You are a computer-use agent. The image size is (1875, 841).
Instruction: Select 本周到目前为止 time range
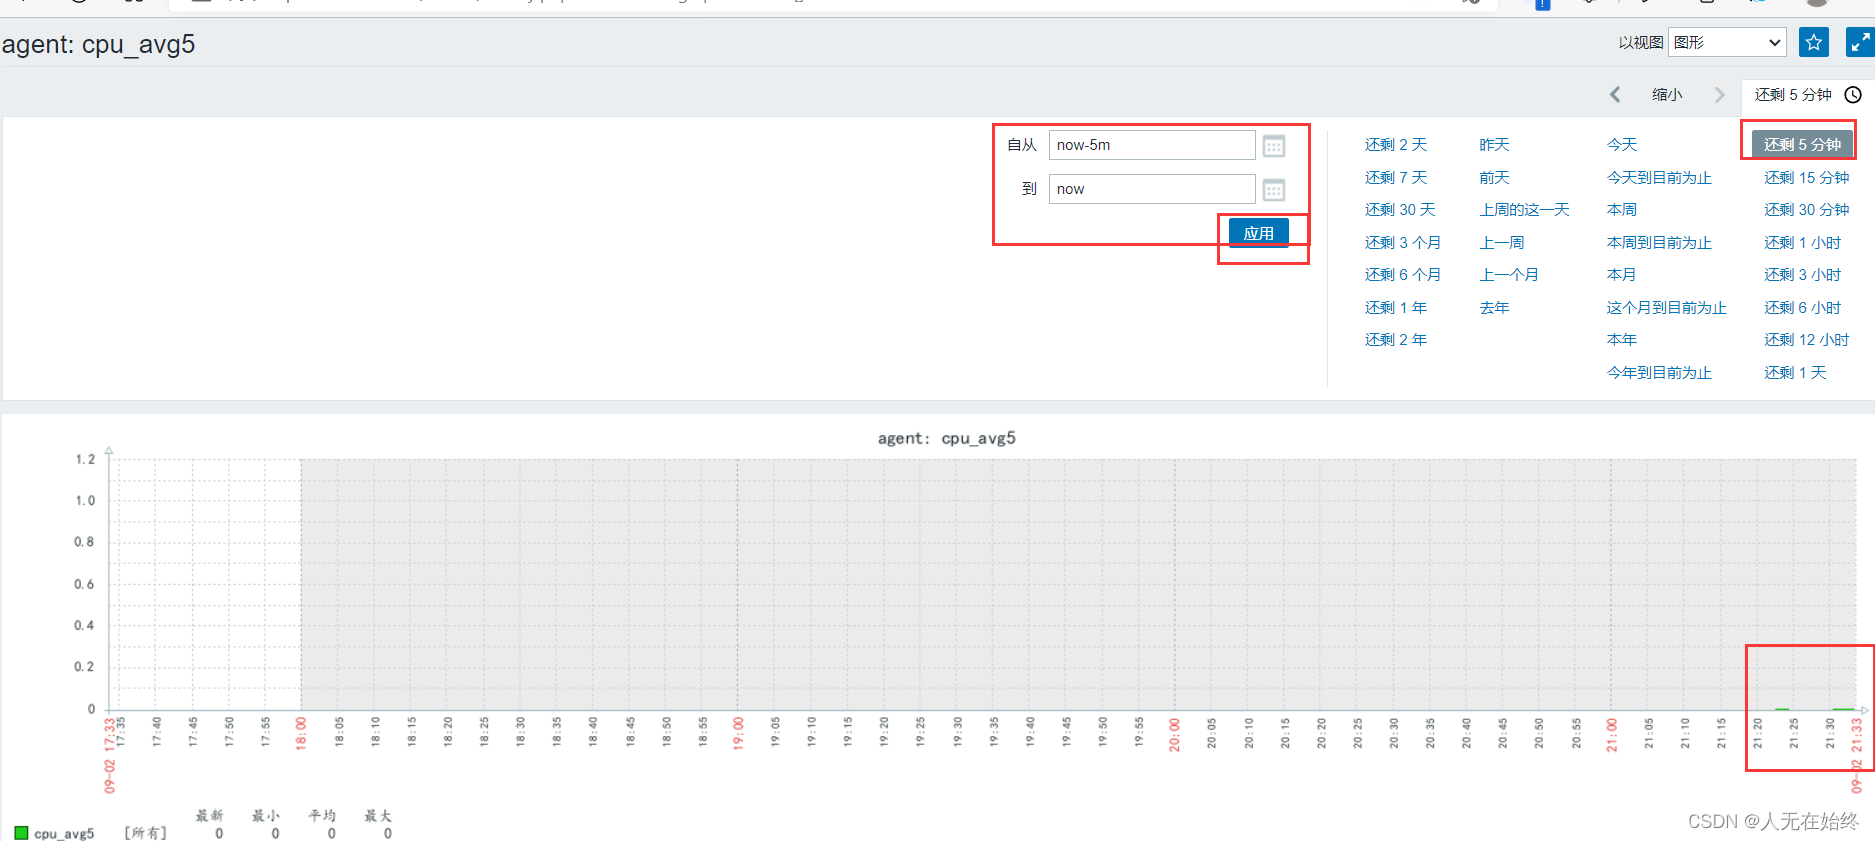pos(1659,242)
